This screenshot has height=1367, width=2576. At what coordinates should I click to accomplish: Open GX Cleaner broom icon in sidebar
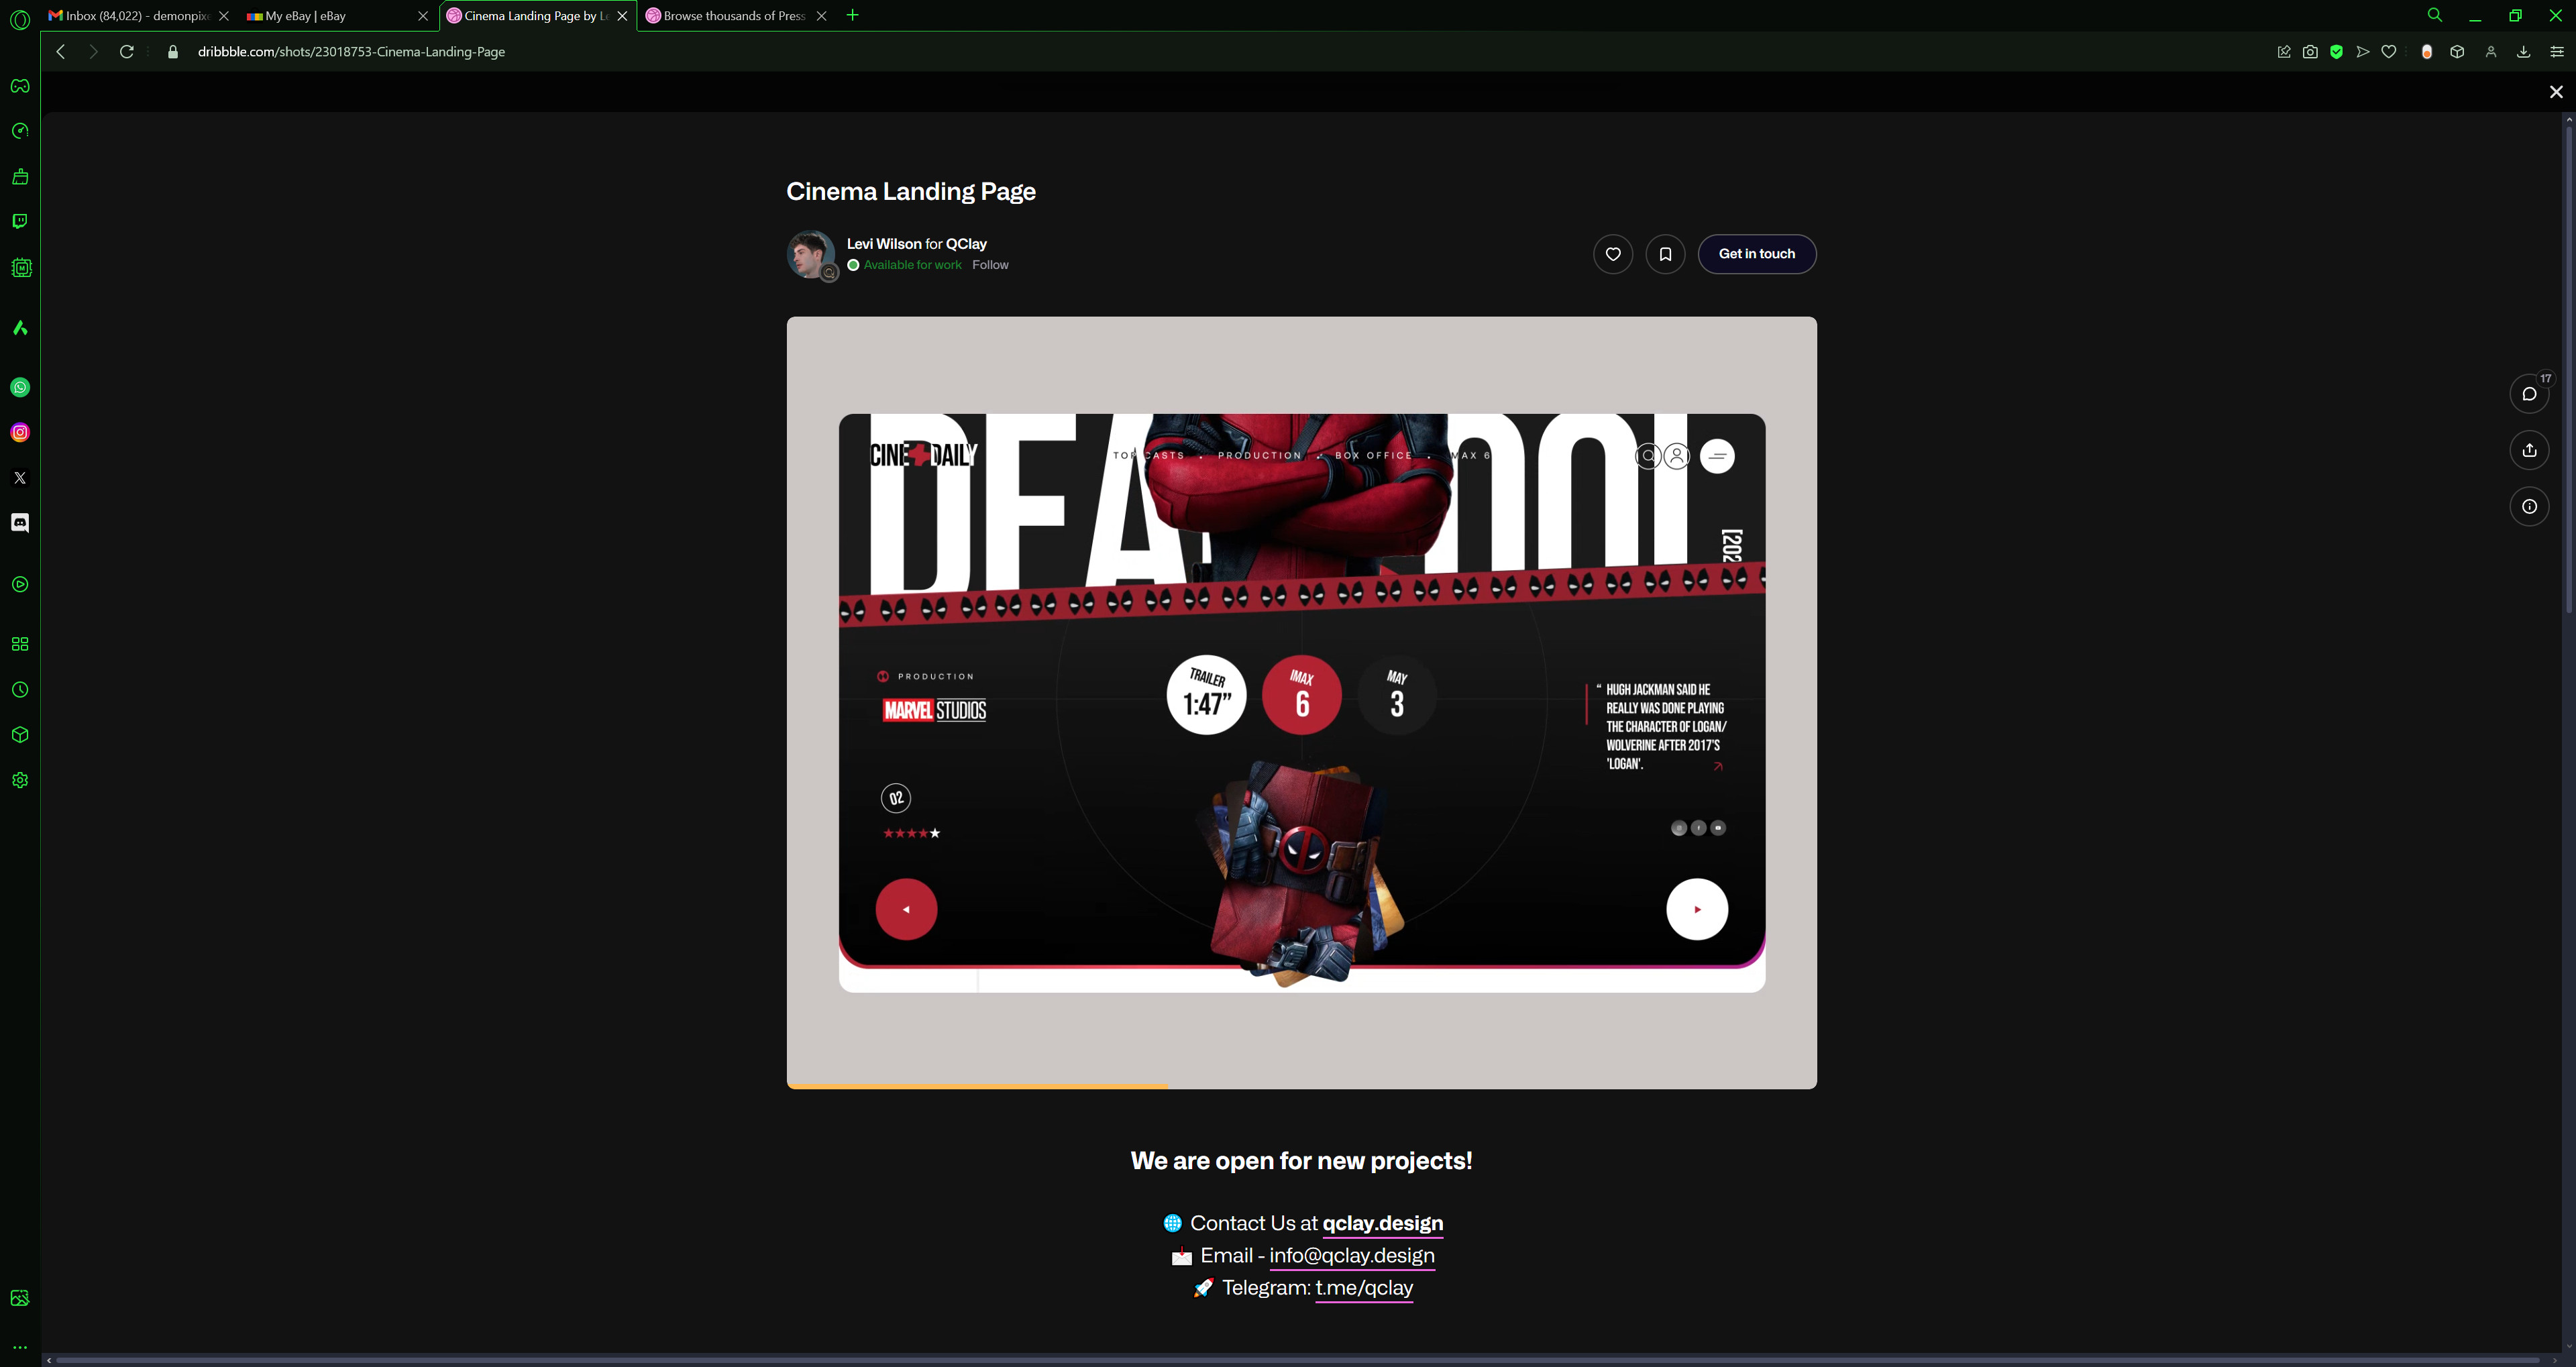coord(20,176)
